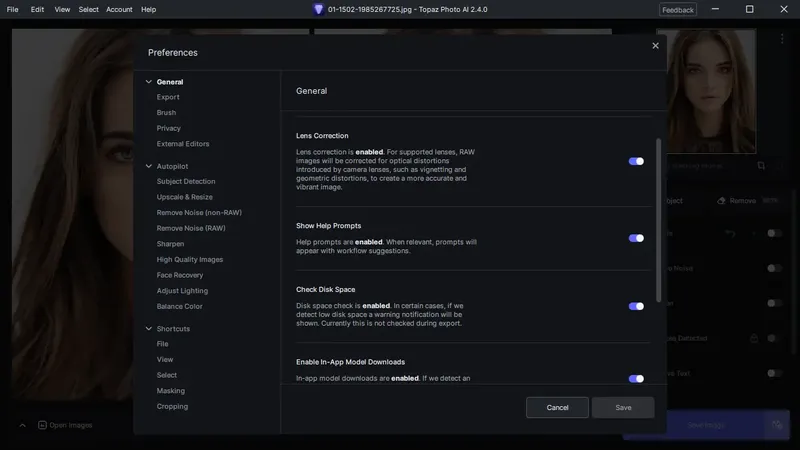Turn off Show Help Prompts

[636, 238]
